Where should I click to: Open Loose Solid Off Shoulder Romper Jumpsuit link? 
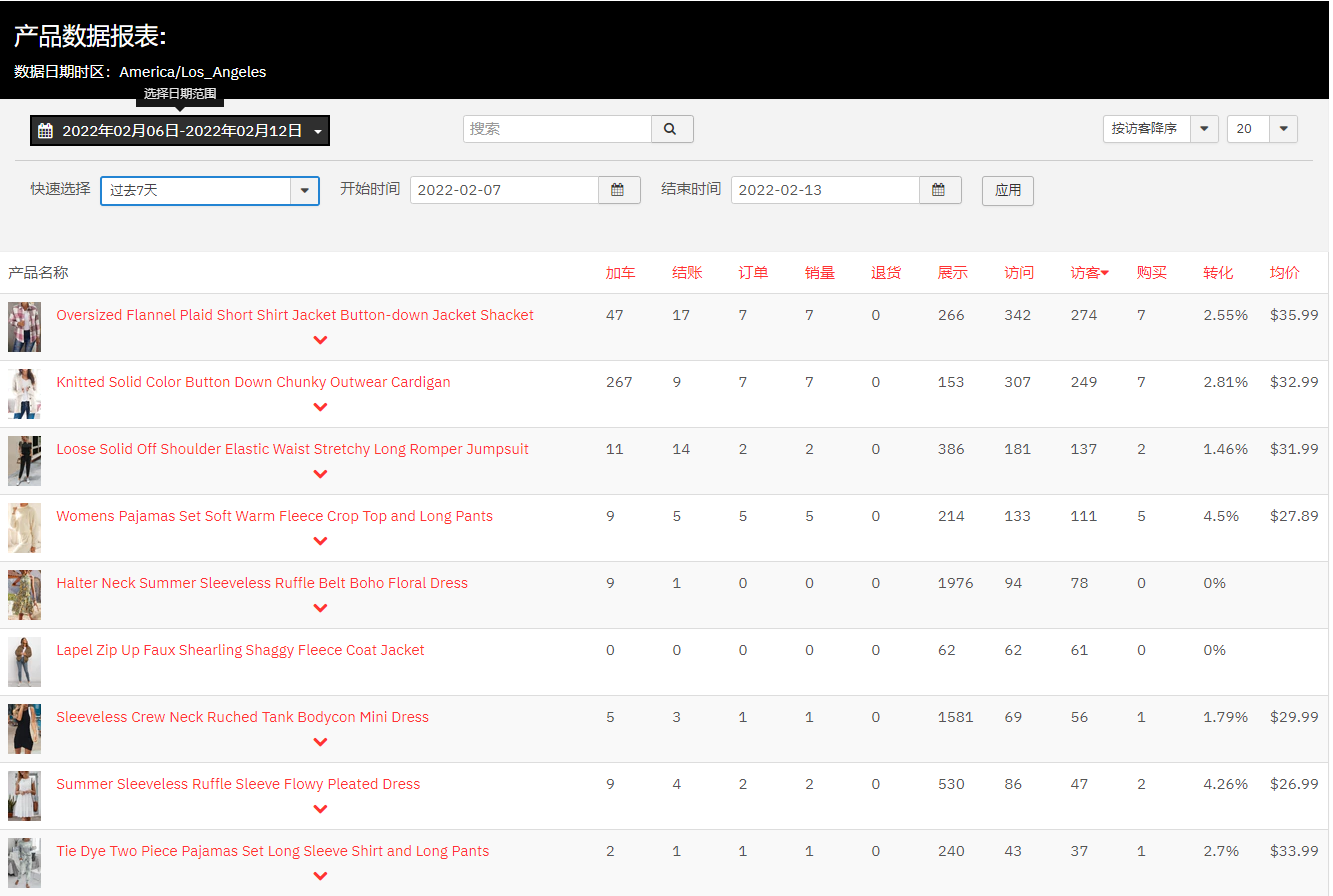(292, 449)
